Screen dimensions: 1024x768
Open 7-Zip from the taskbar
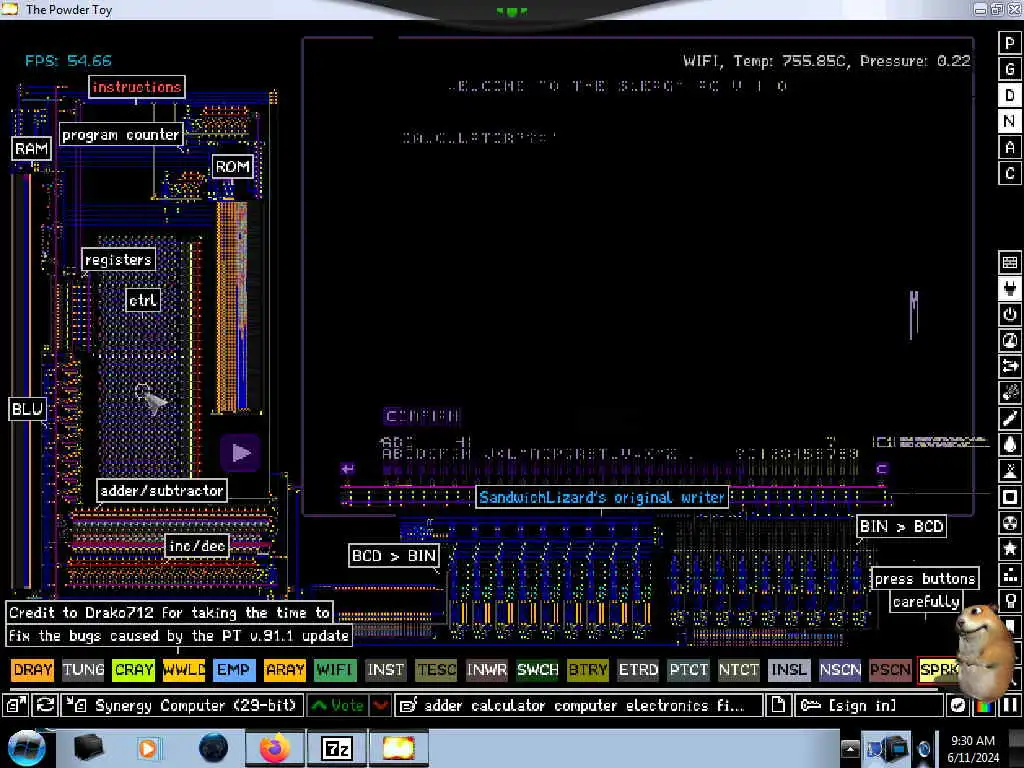click(336, 748)
